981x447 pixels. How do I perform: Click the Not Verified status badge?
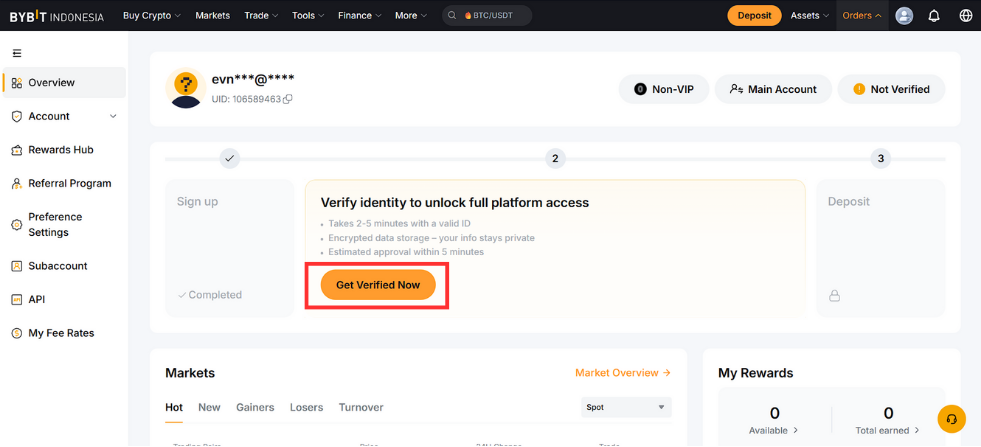click(892, 90)
